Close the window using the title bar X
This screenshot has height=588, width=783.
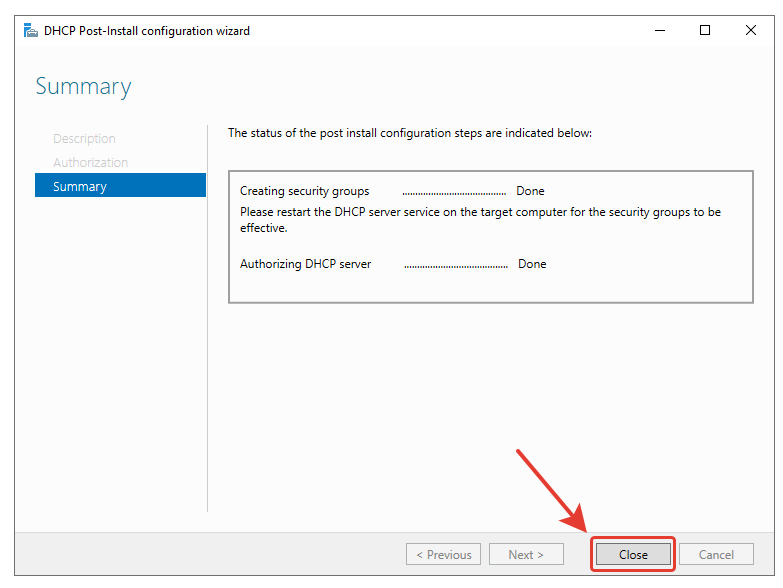(x=751, y=31)
